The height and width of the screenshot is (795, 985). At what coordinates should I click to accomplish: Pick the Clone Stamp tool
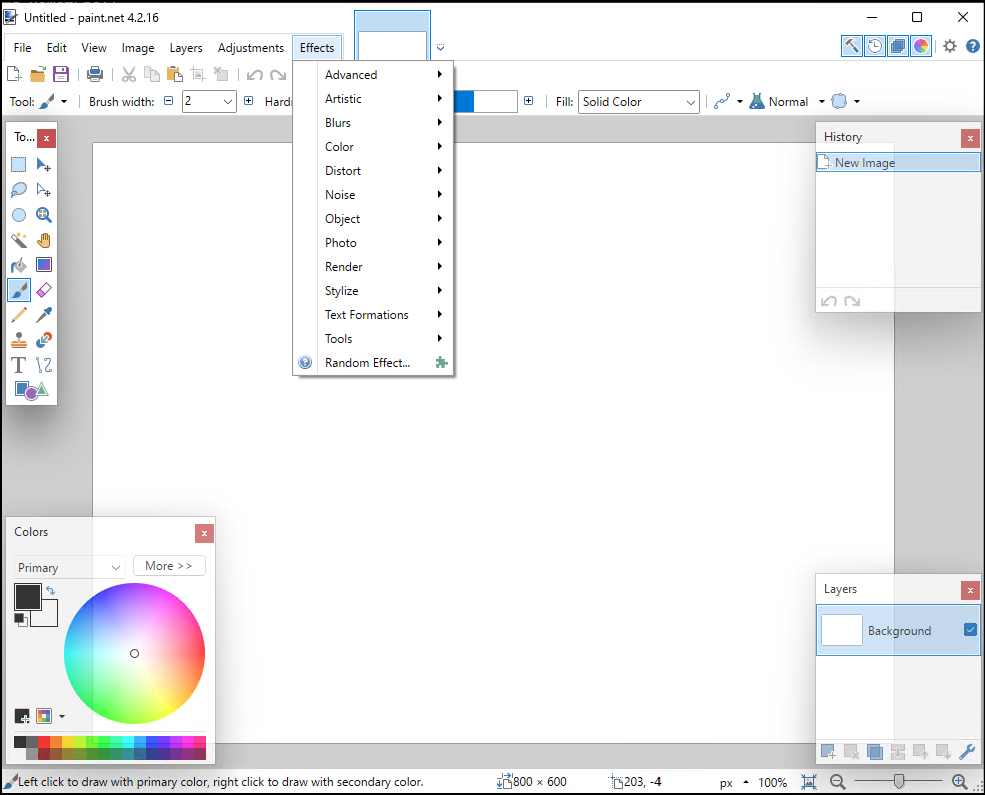[x=19, y=340]
